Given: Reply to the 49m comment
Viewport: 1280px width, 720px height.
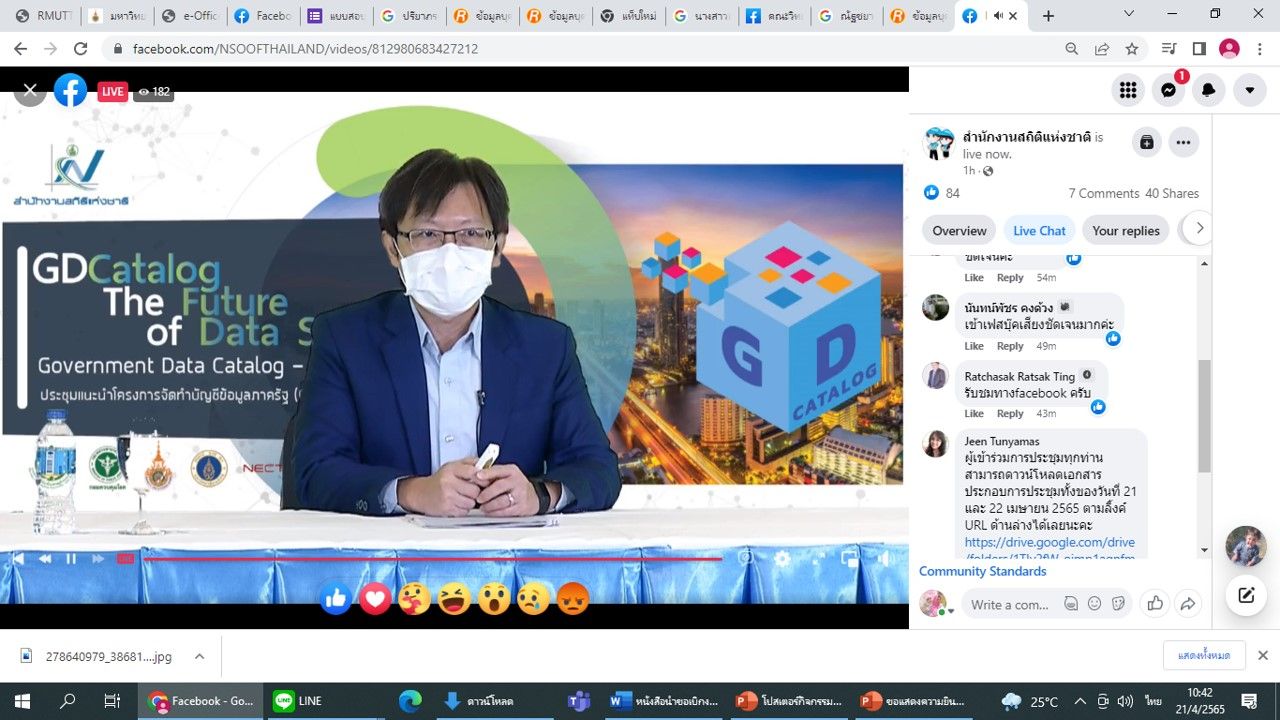Looking at the screenshot, I should click(x=1010, y=346).
